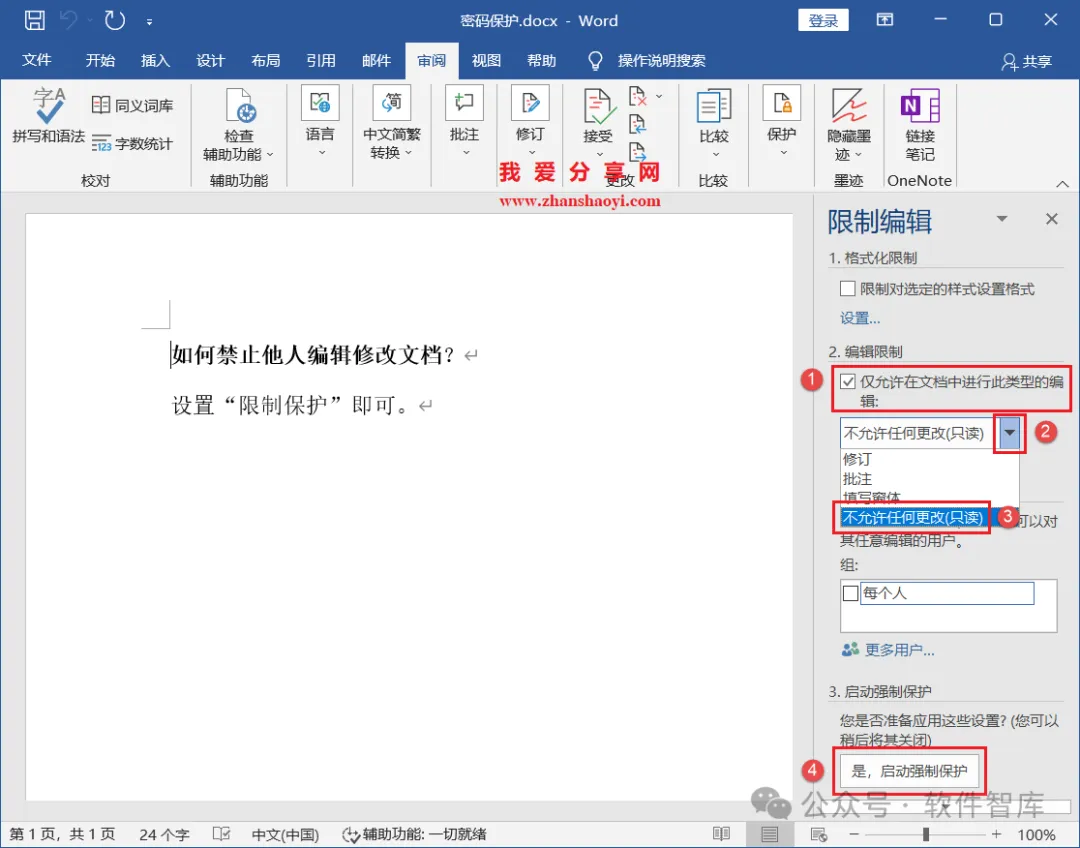The image size is (1080, 848).
Task: Open 限制编辑 pane options arrow
Action: pos(1002,219)
